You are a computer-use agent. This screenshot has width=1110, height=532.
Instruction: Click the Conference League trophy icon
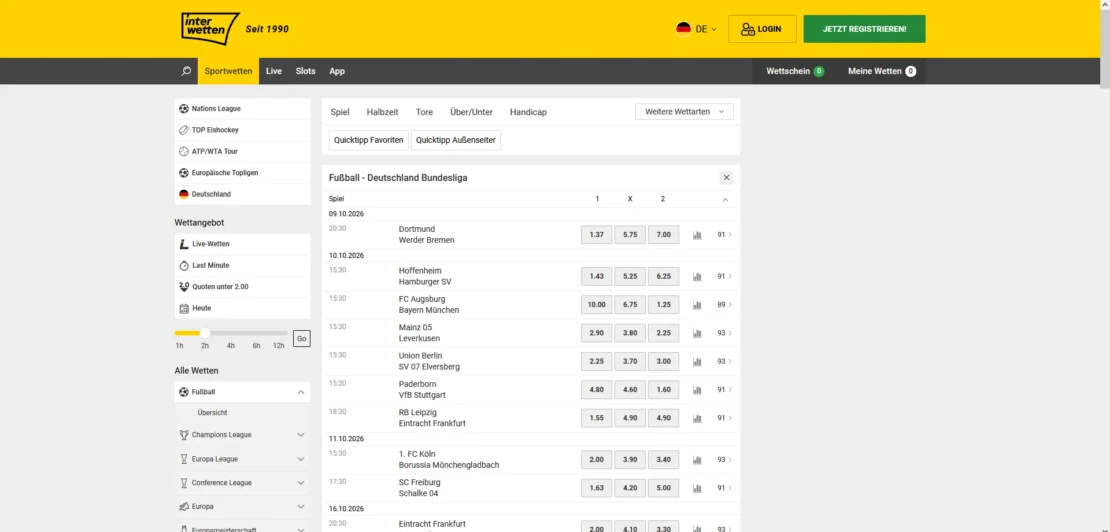tap(184, 483)
